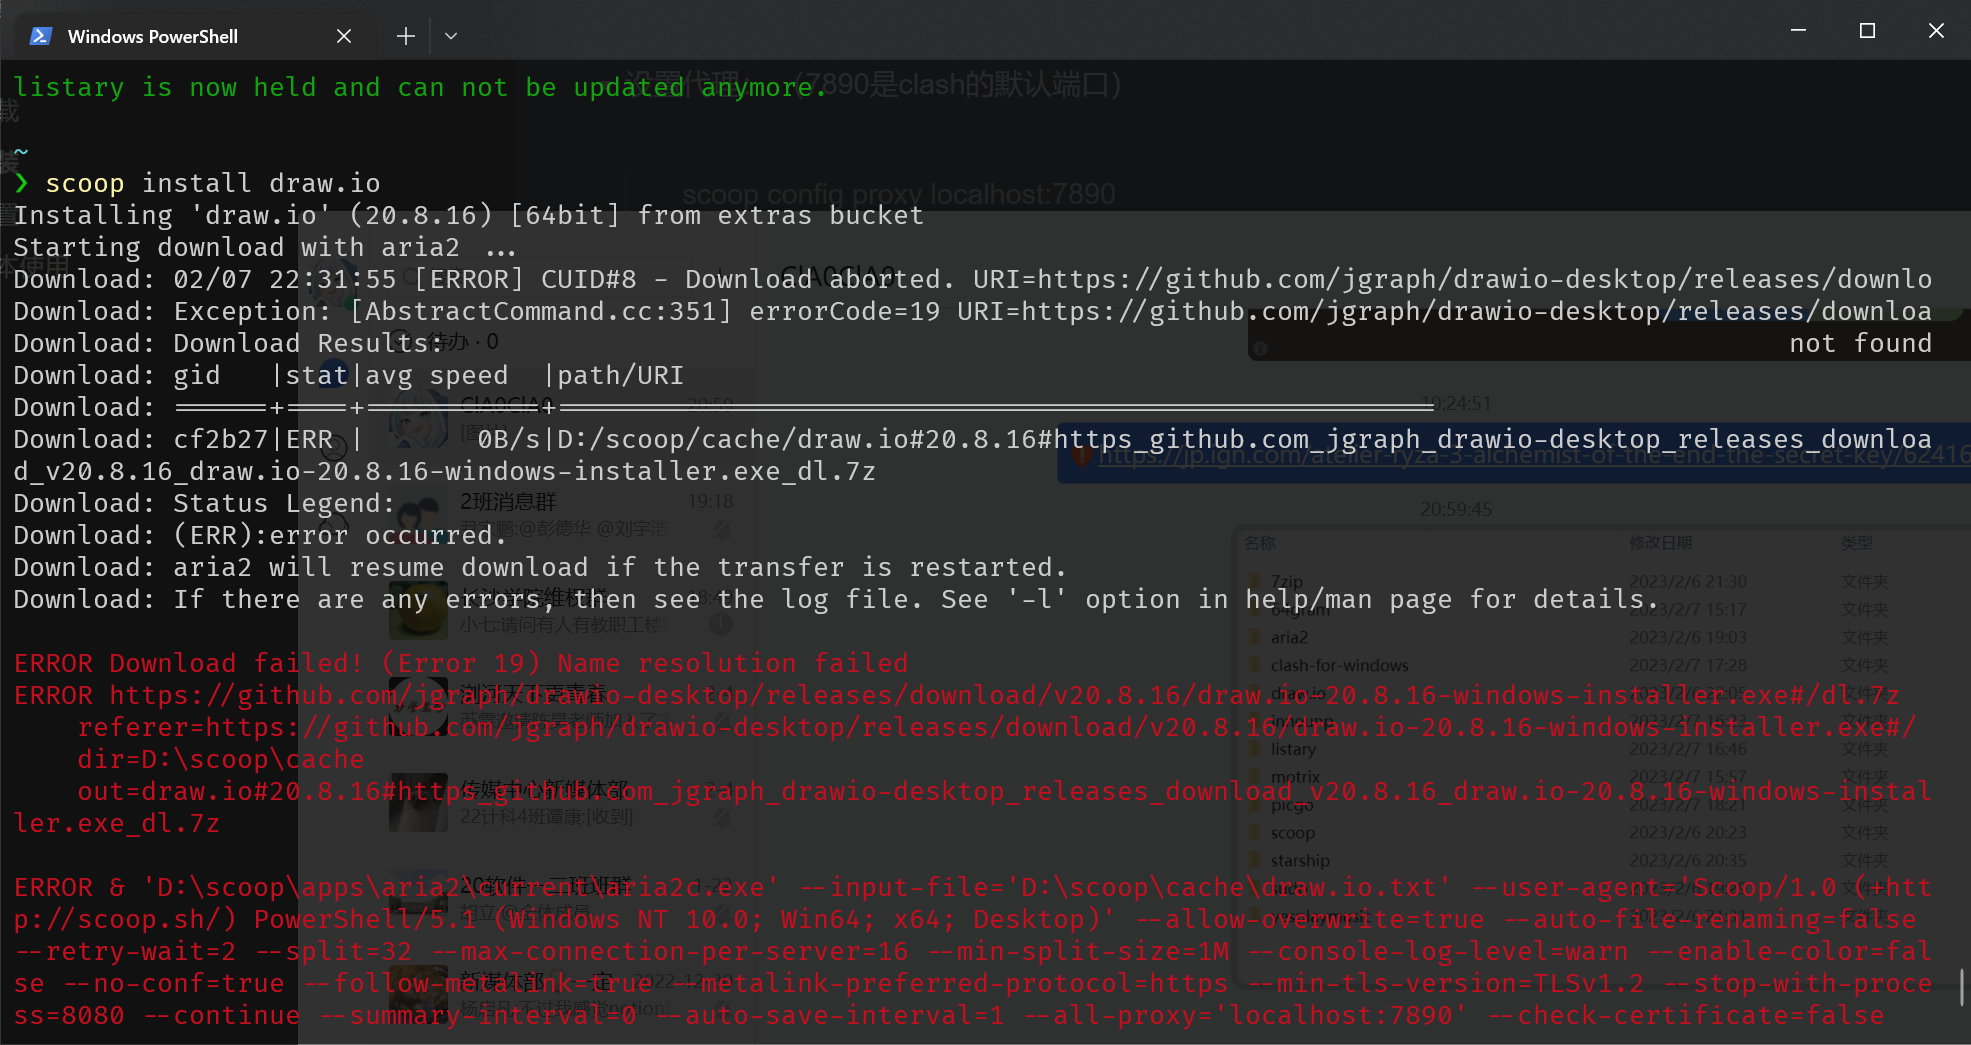Click the 'scoop install draw.io' command text
1971x1045 pixels.
[x=213, y=183]
